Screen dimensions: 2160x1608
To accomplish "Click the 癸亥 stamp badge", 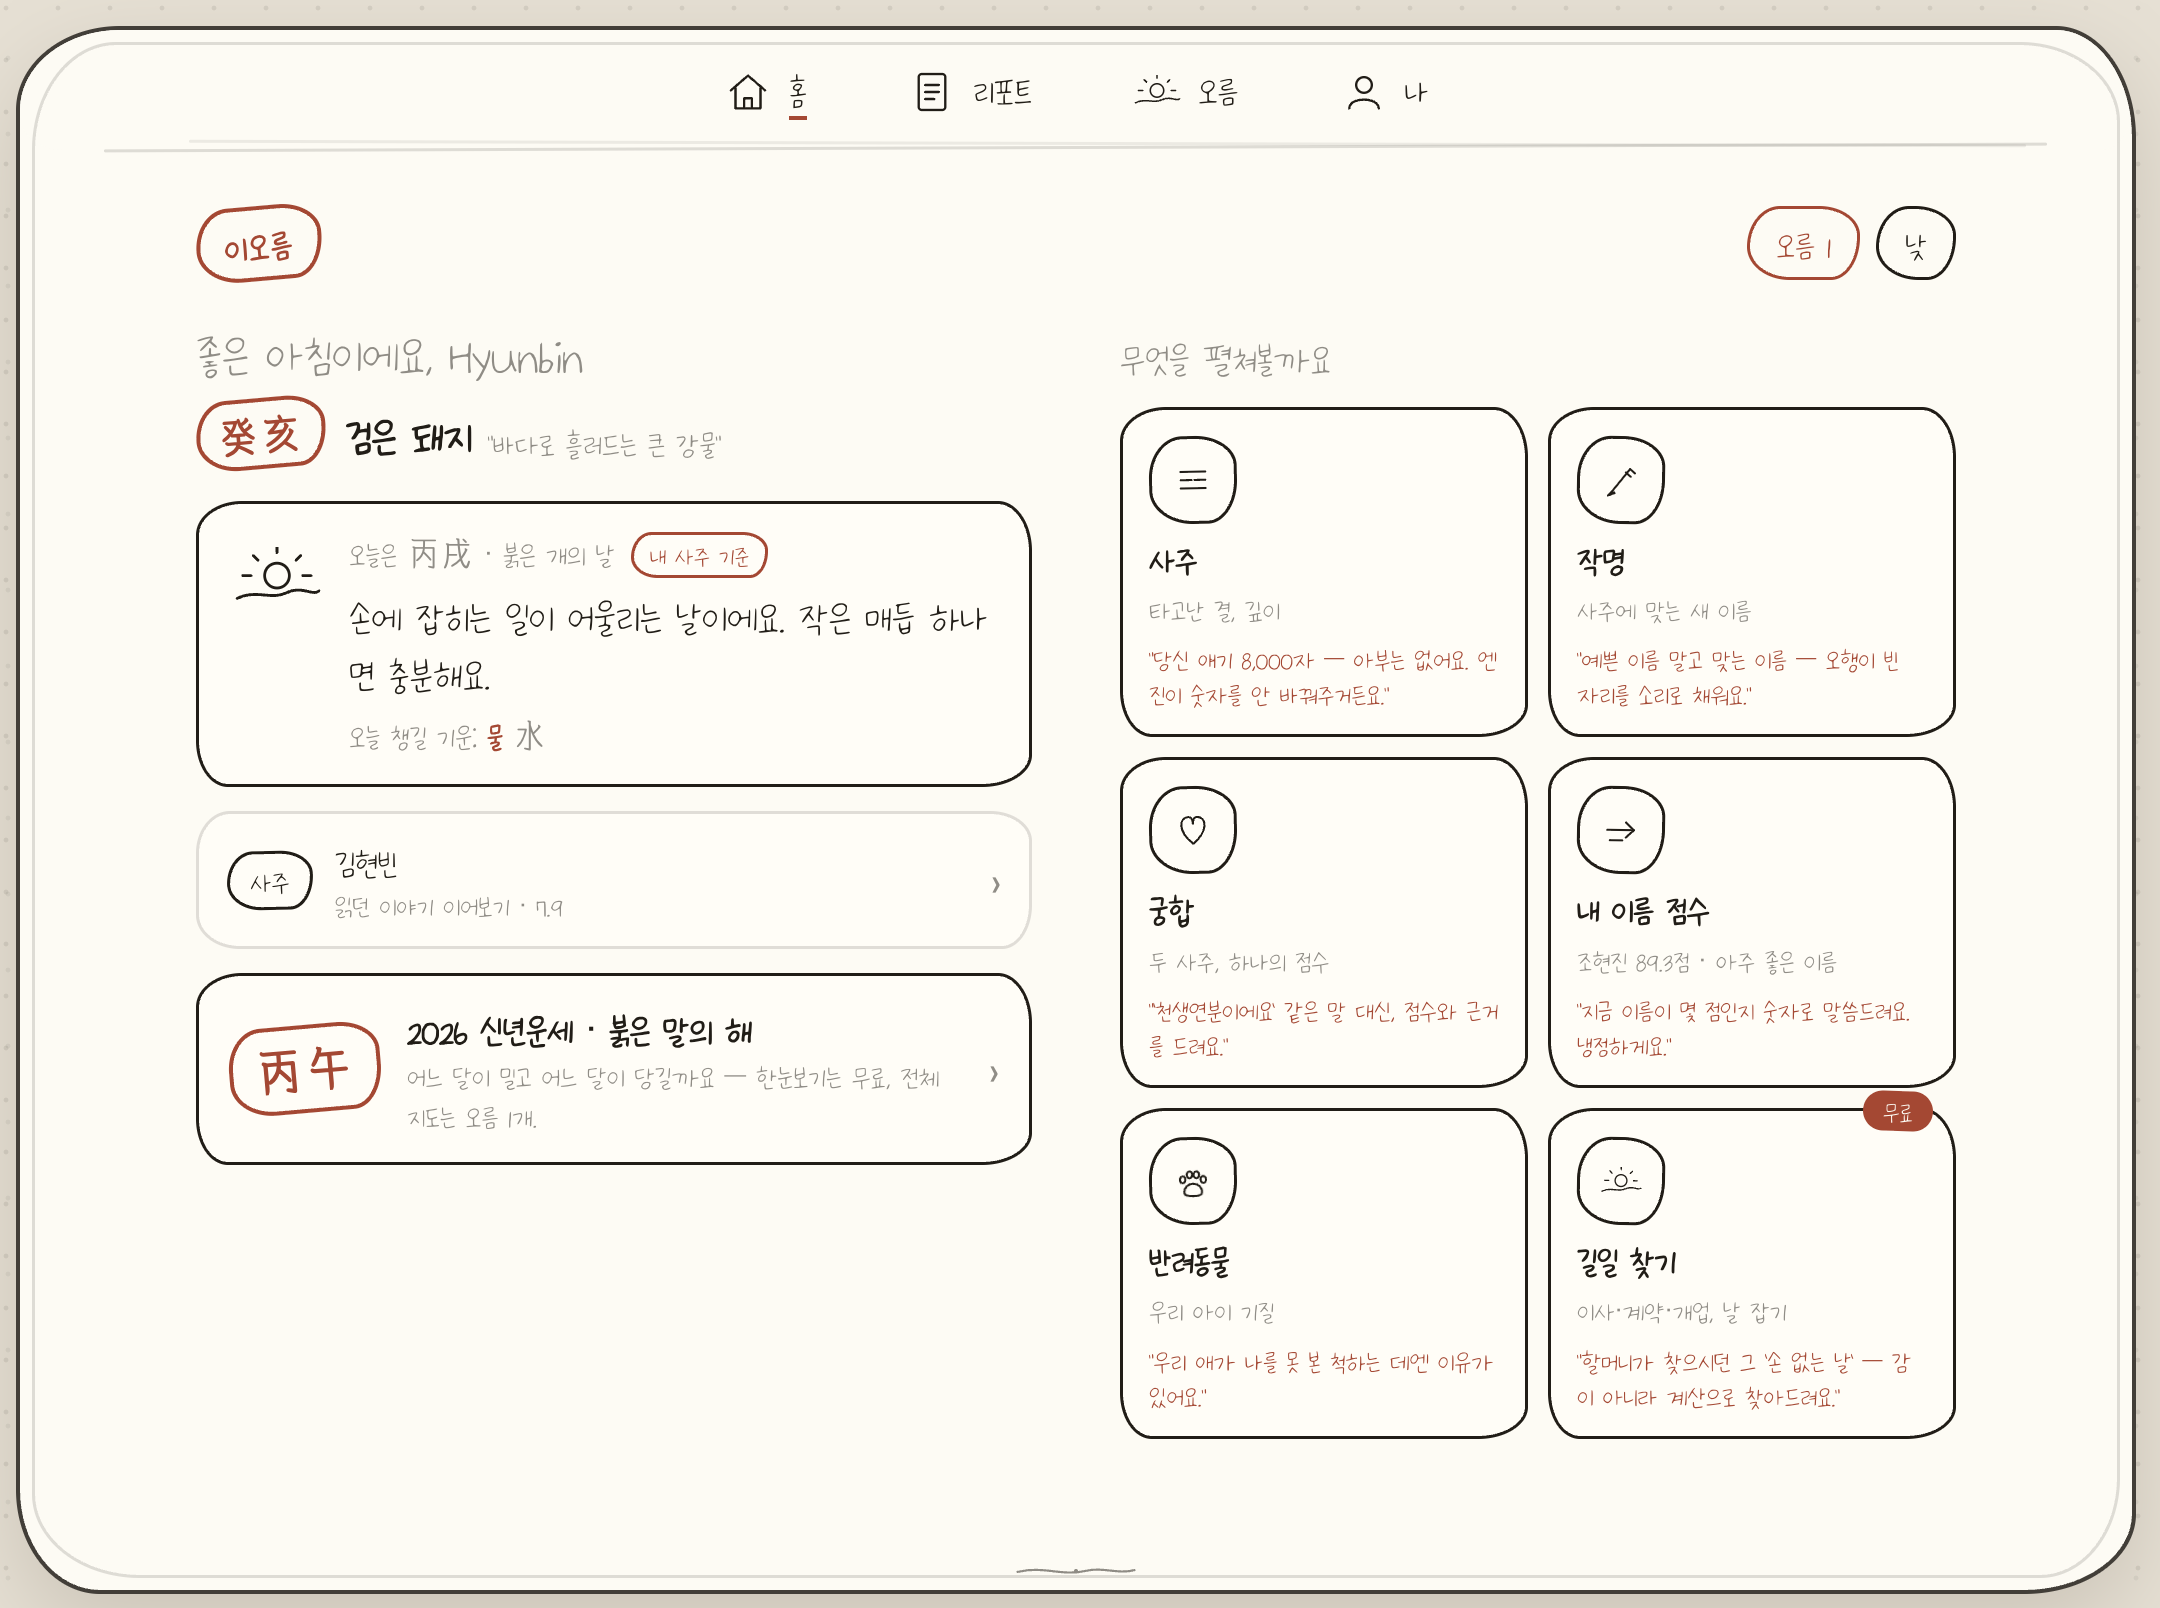I will 261,434.
